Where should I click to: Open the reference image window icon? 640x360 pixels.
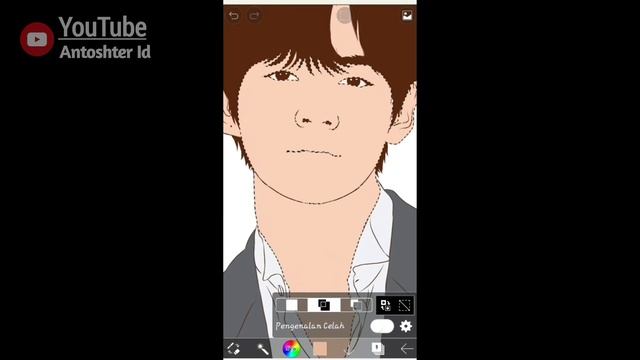click(407, 16)
